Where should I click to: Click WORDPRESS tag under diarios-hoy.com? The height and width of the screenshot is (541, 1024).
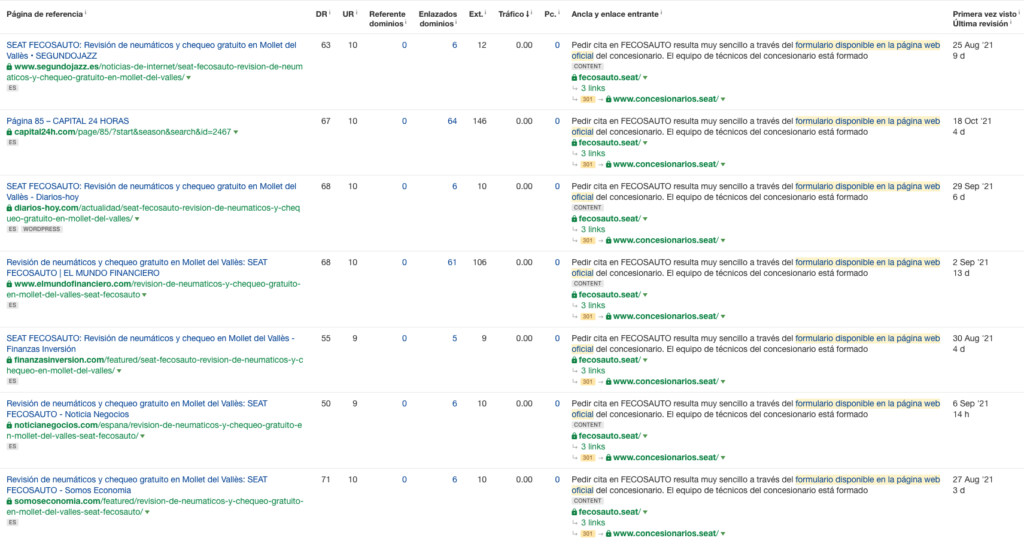[x=41, y=229]
